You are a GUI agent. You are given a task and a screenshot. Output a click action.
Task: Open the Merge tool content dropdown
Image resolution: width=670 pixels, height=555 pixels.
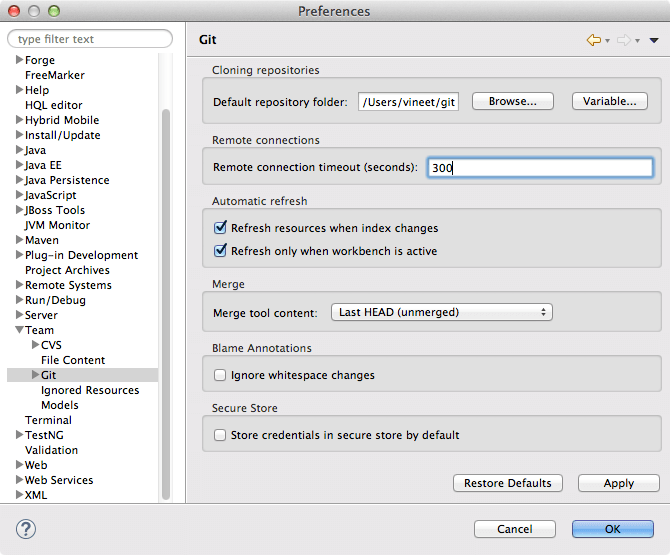pyautogui.click(x=441, y=312)
